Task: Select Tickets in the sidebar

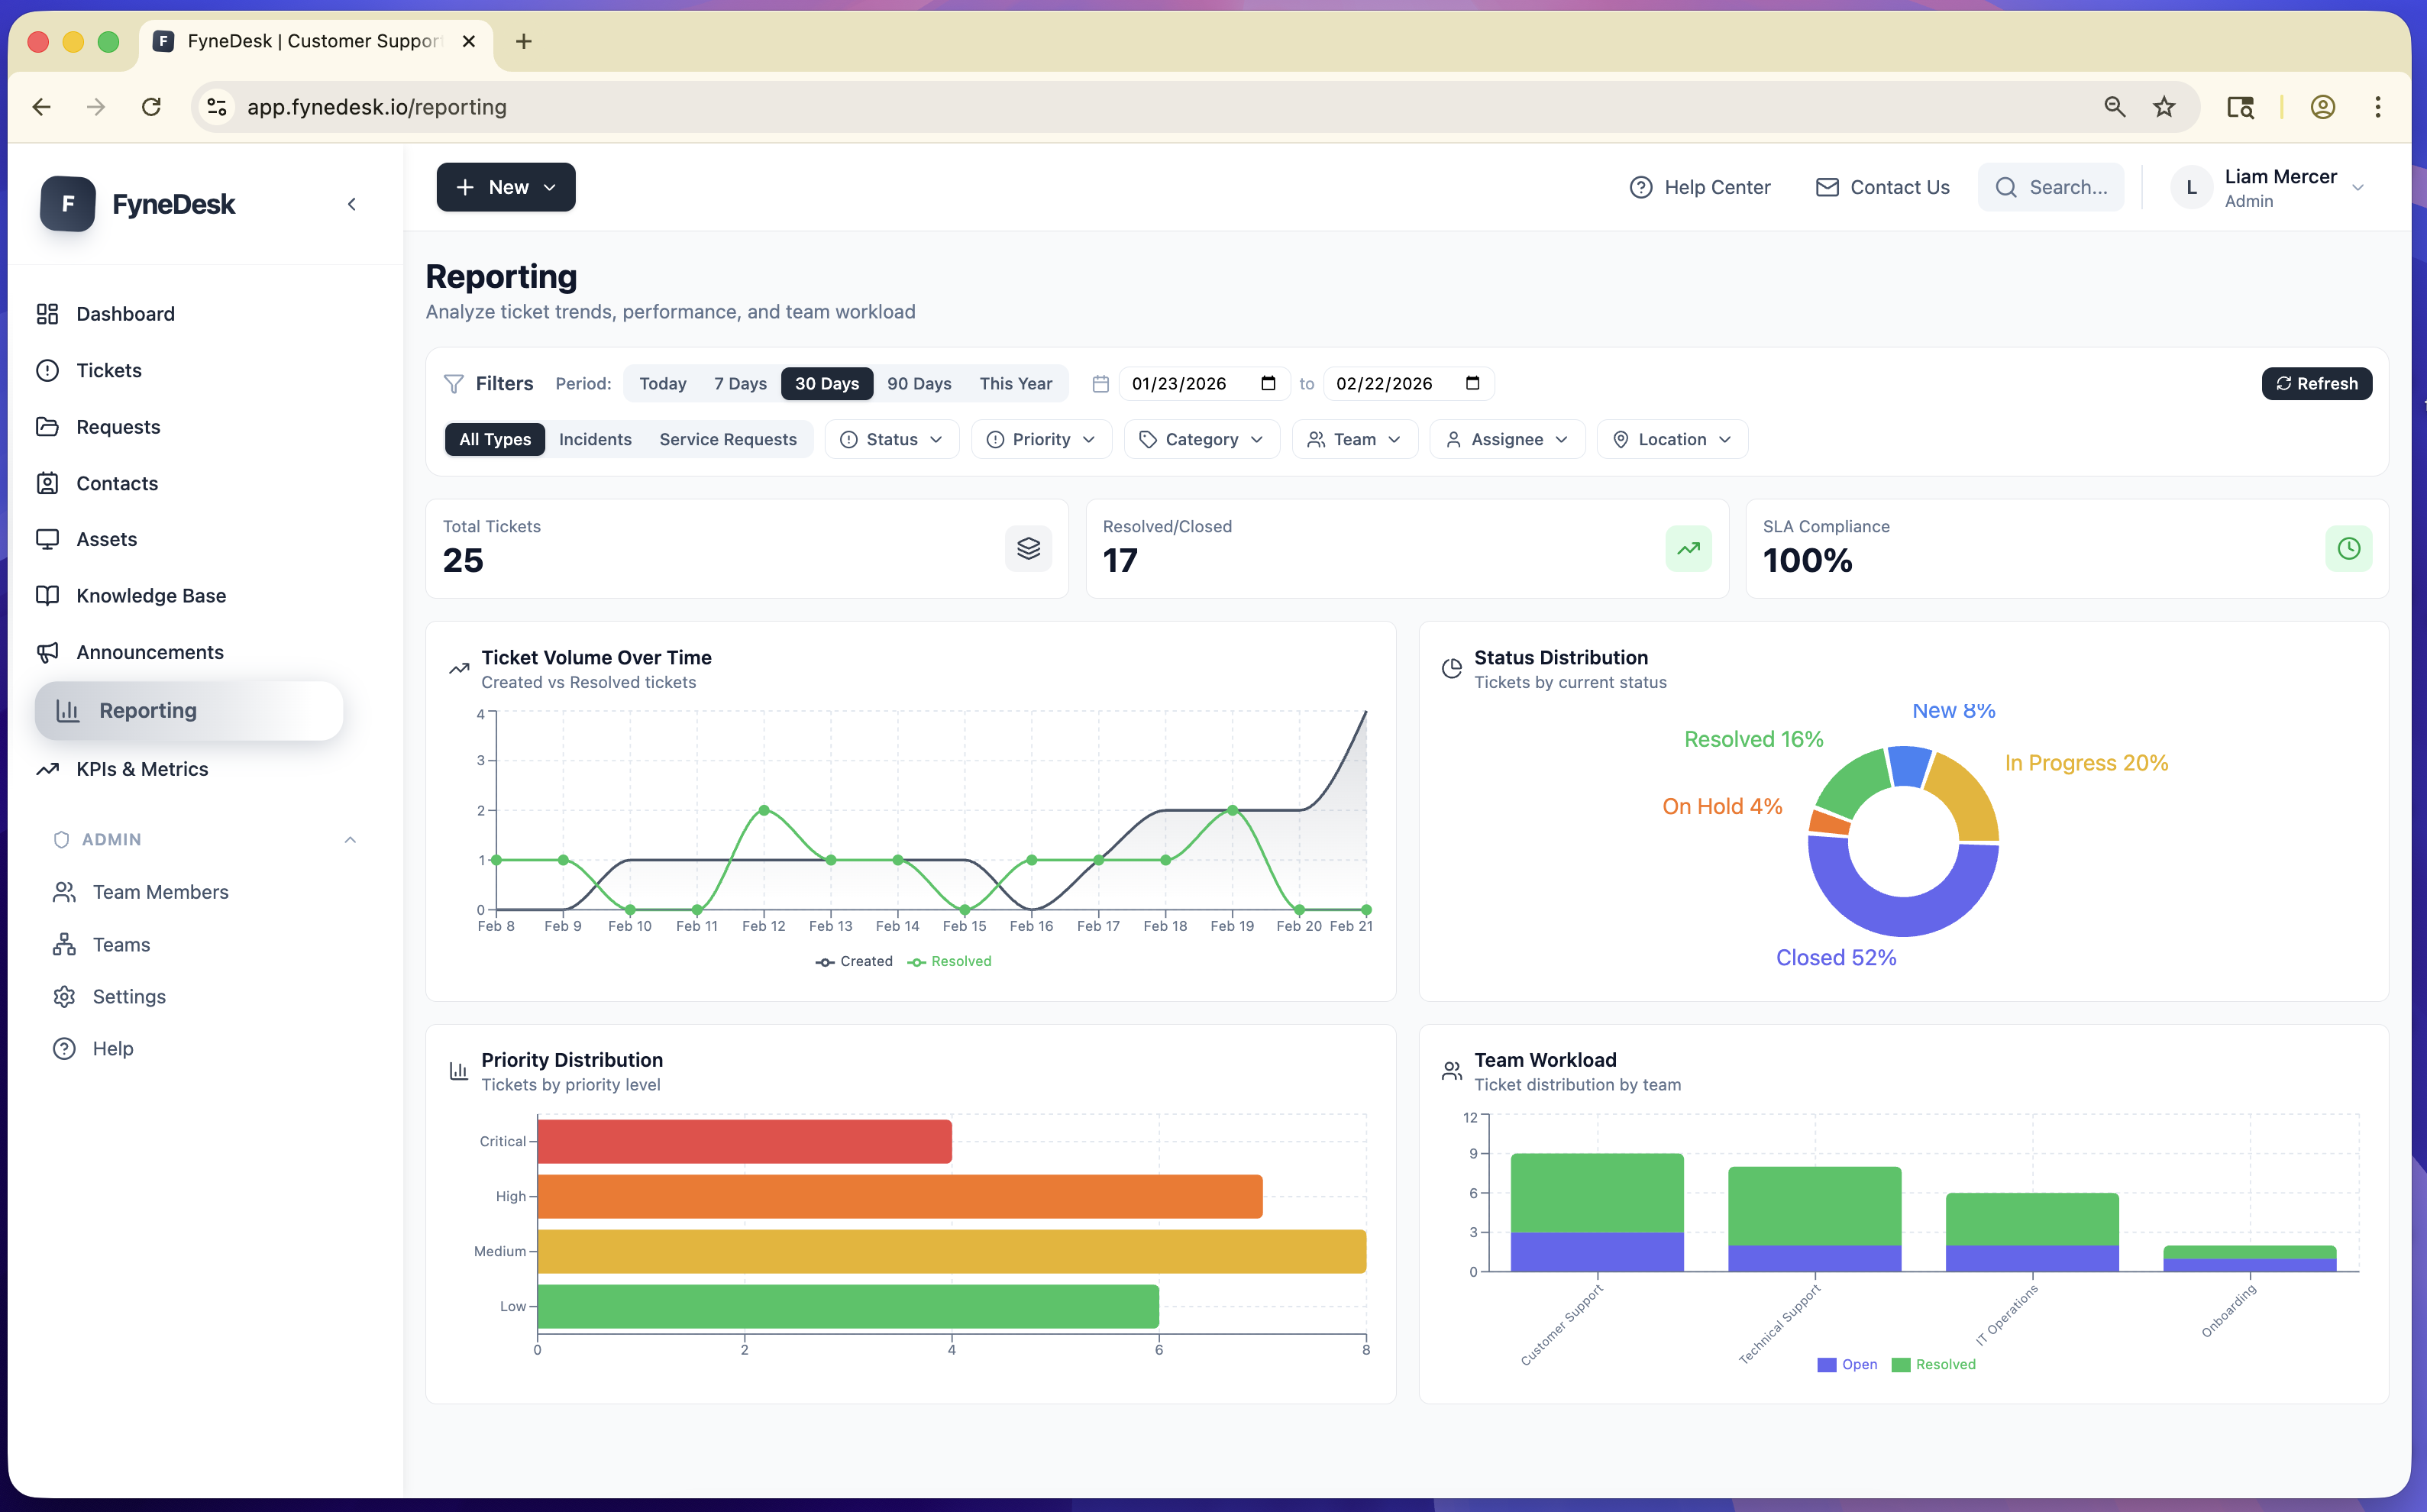Action: (x=110, y=370)
